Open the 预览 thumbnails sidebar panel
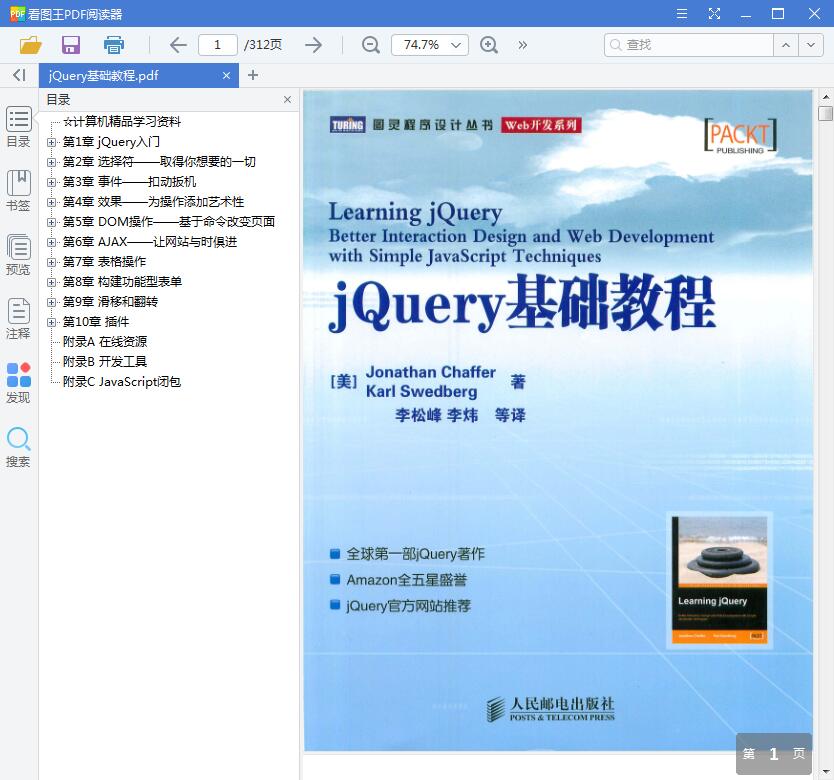 [x=19, y=254]
